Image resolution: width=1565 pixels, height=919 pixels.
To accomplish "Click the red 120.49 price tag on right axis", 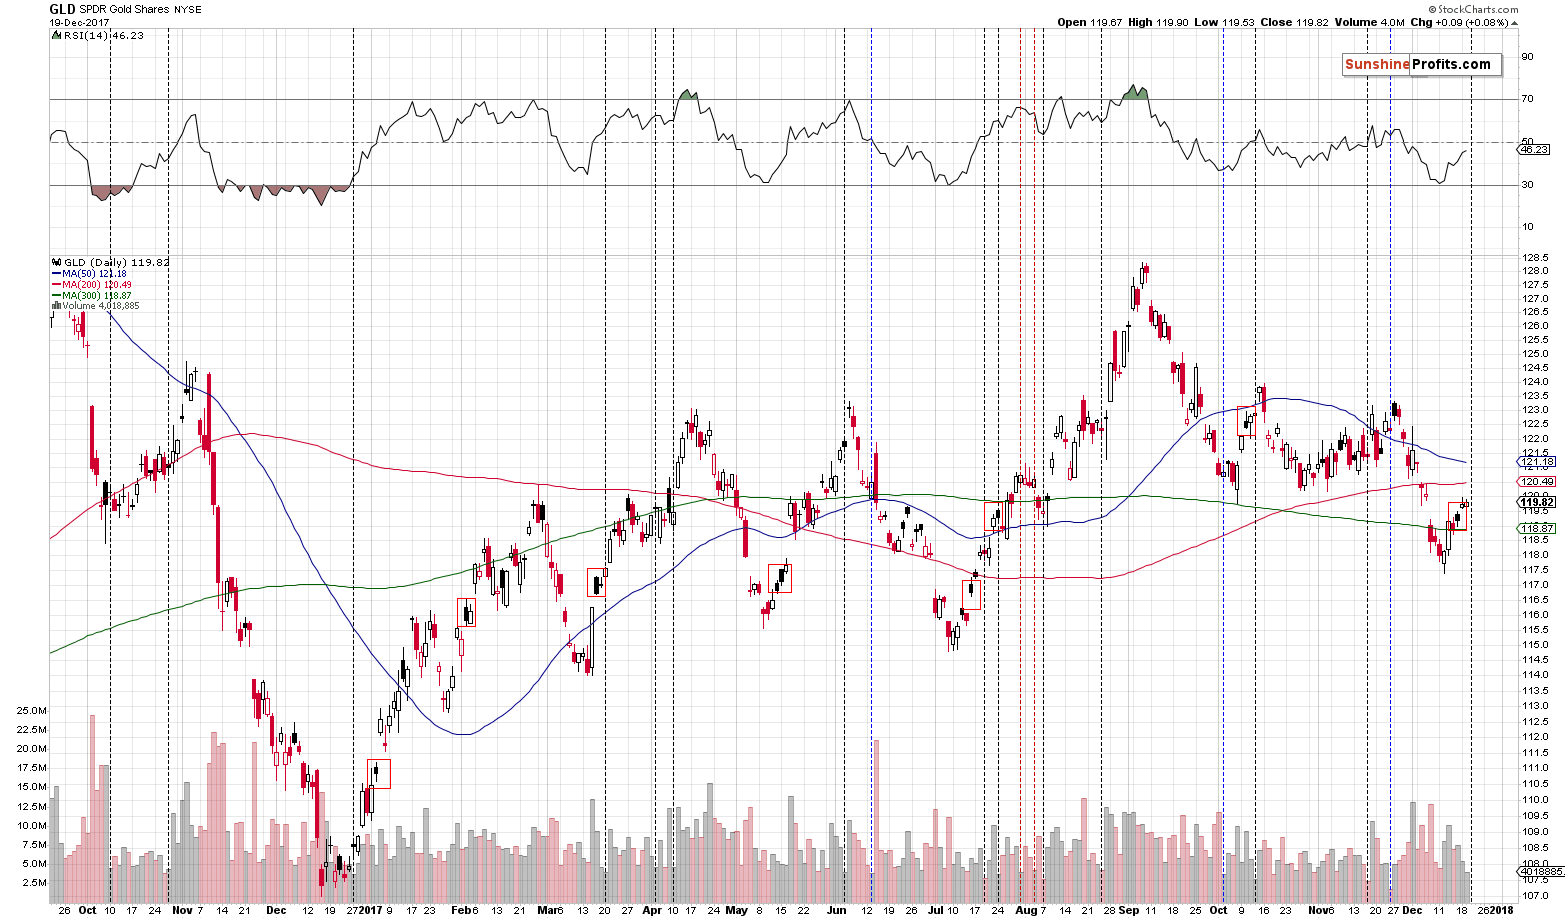I will 1536,481.
